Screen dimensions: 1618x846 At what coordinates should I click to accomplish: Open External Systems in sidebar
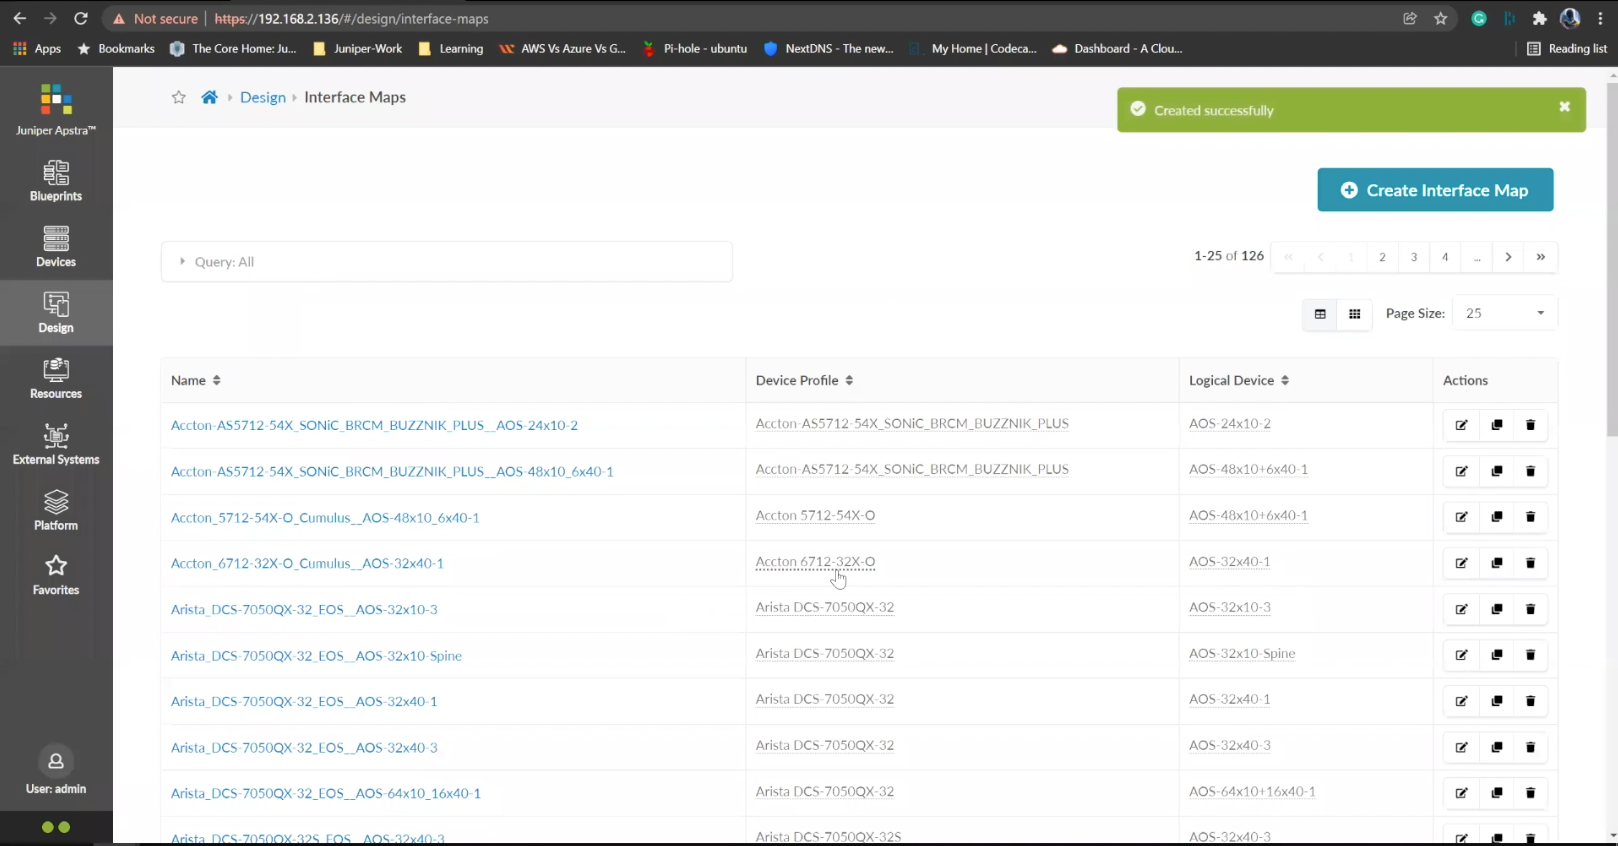click(56, 445)
